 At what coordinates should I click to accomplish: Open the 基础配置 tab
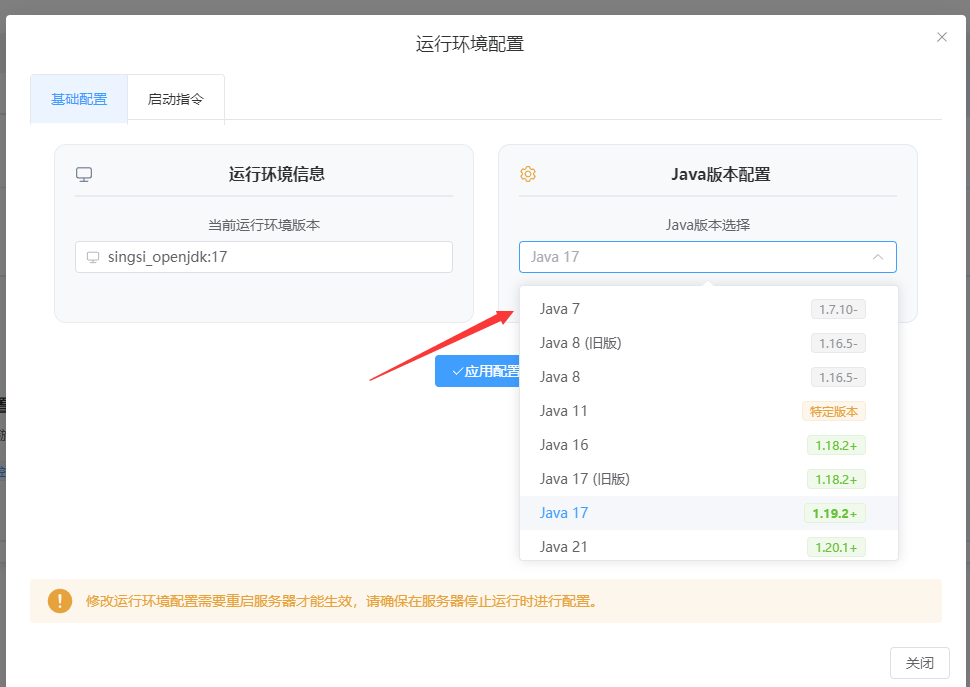click(79, 99)
